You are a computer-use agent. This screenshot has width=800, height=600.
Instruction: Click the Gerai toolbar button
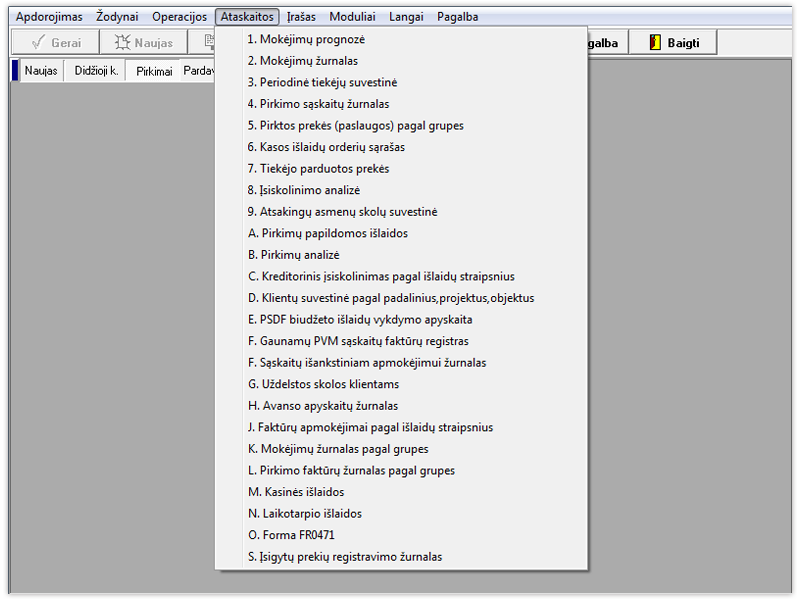[56, 42]
